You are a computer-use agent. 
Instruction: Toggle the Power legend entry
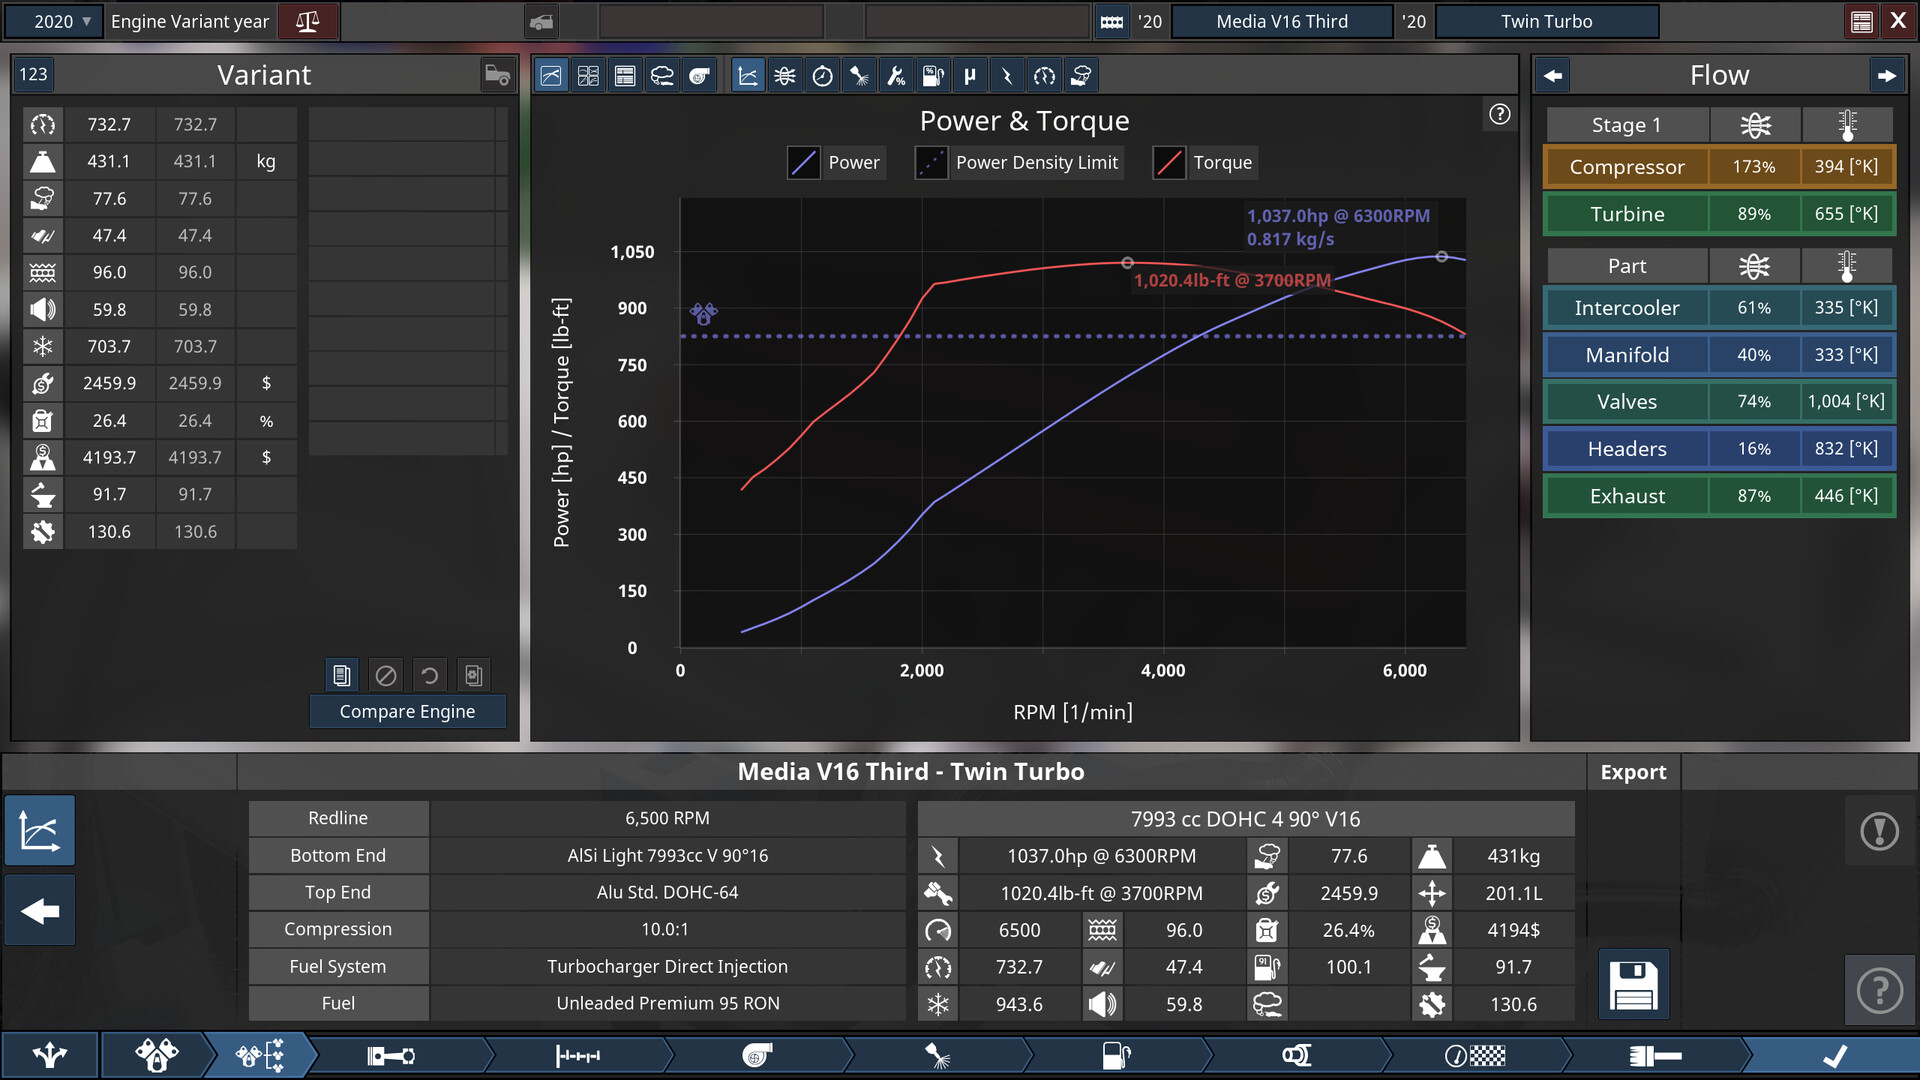(x=853, y=163)
